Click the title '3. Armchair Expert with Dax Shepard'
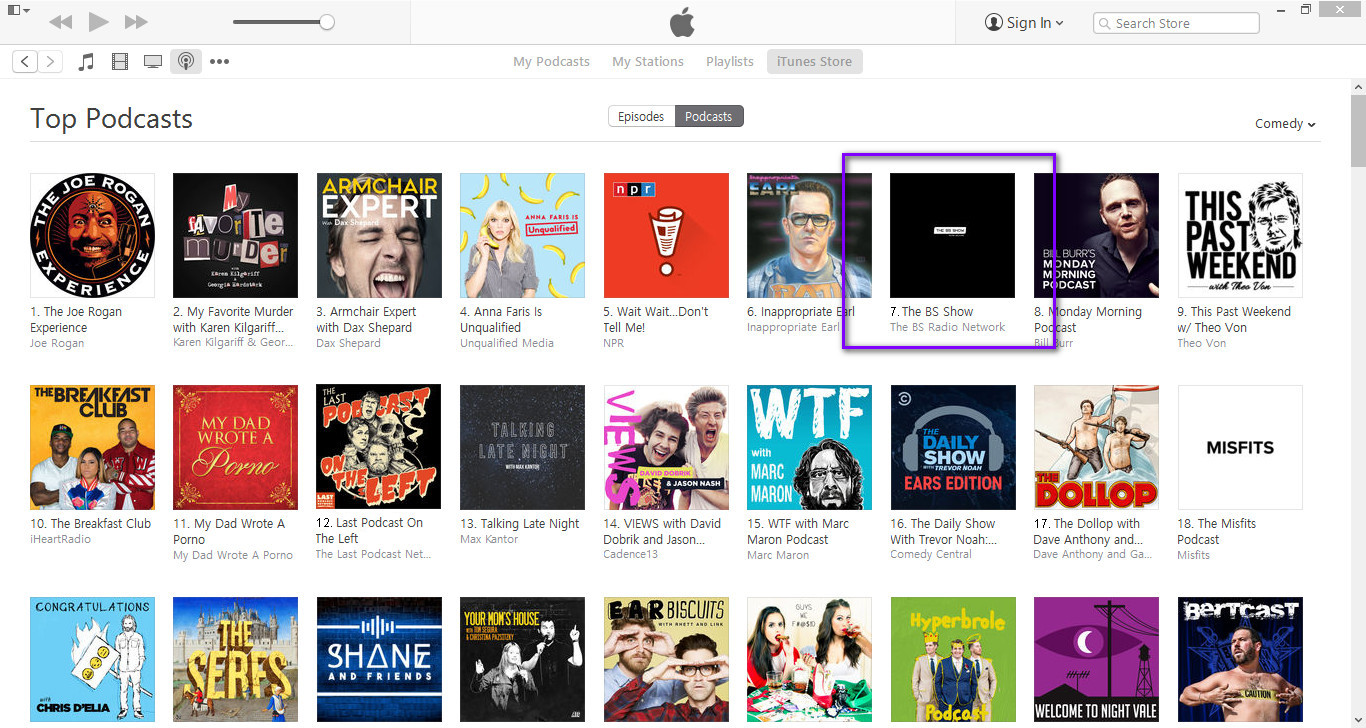 click(x=366, y=319)
